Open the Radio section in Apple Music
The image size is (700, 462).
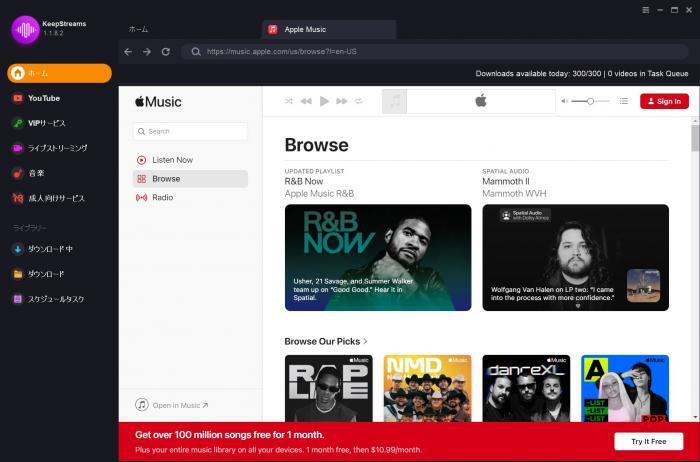162,198
